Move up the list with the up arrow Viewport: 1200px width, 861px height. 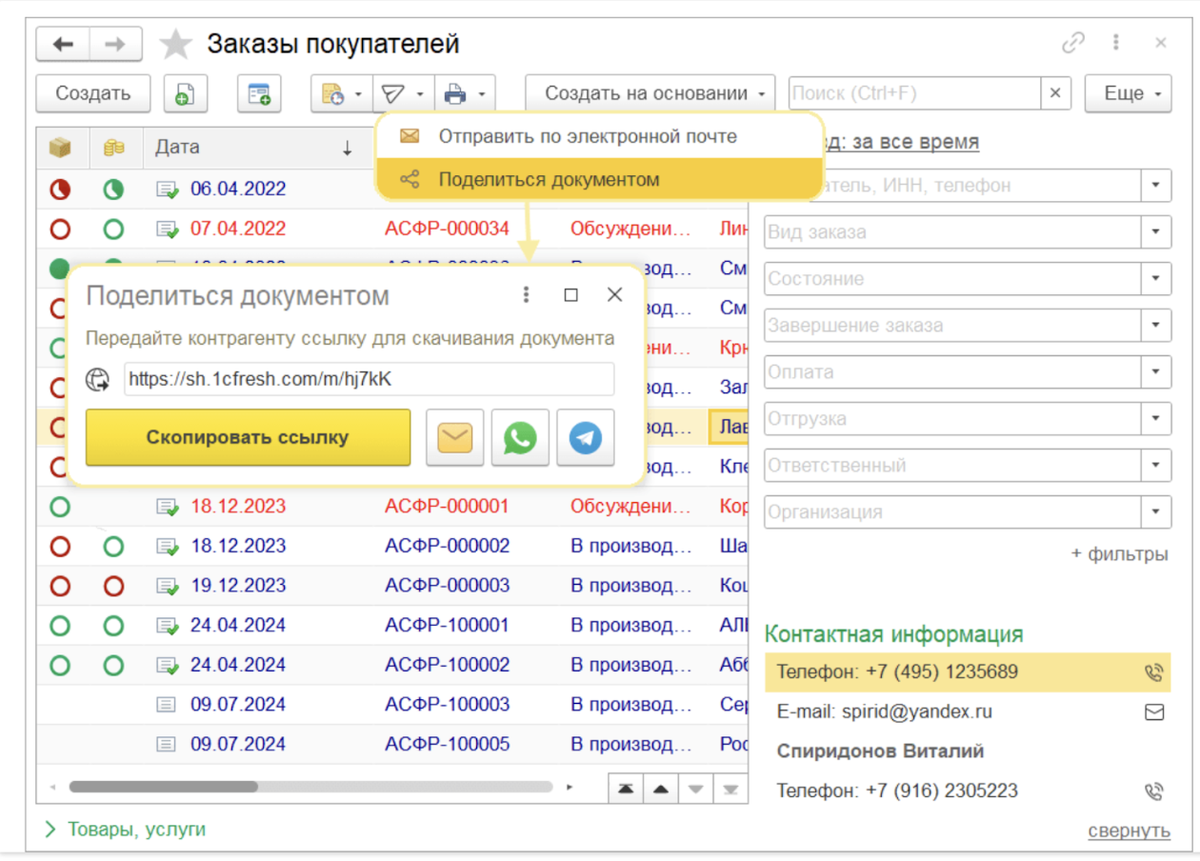pos(660,788)
